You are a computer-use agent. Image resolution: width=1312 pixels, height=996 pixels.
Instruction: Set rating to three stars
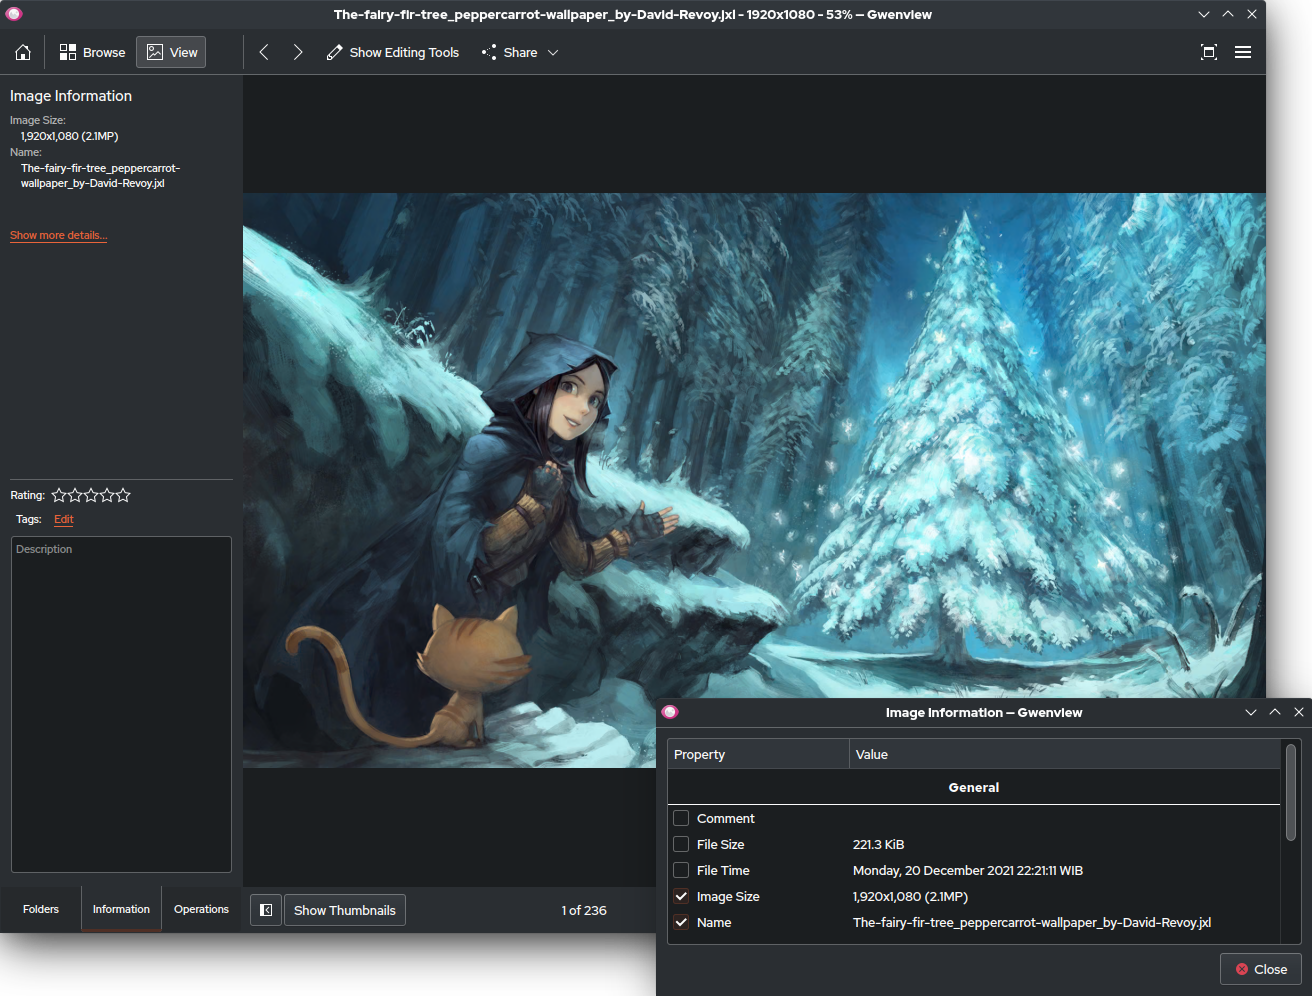(x=91, y=495)
